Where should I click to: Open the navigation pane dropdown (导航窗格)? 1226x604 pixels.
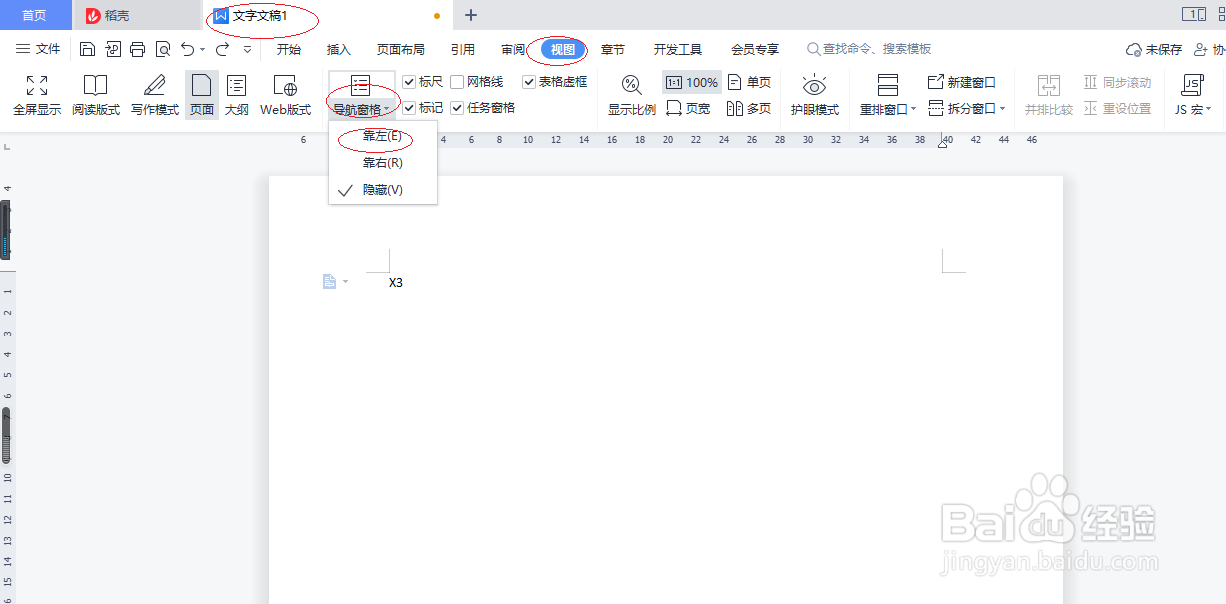pyautogui.click(x=361, y=109)
